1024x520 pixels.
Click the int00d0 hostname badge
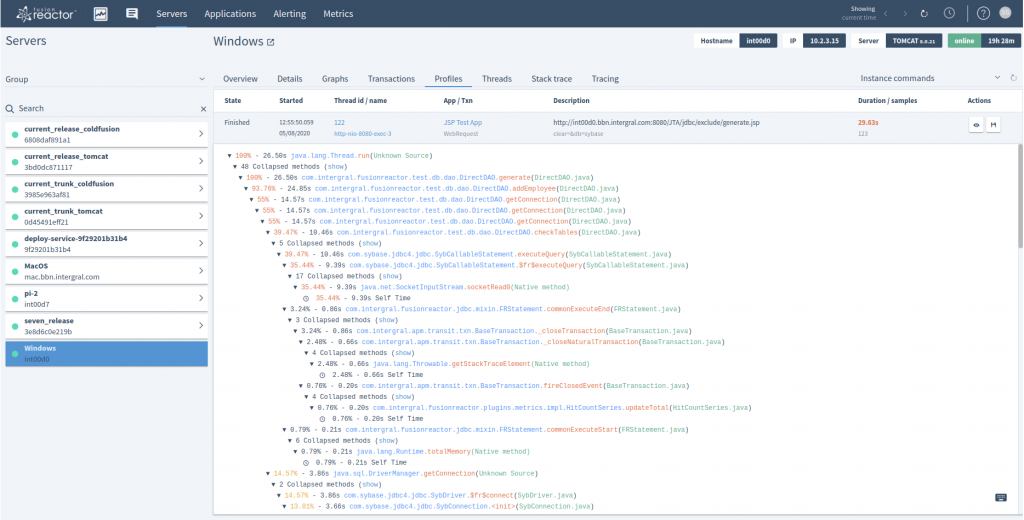tap(758, 41)
